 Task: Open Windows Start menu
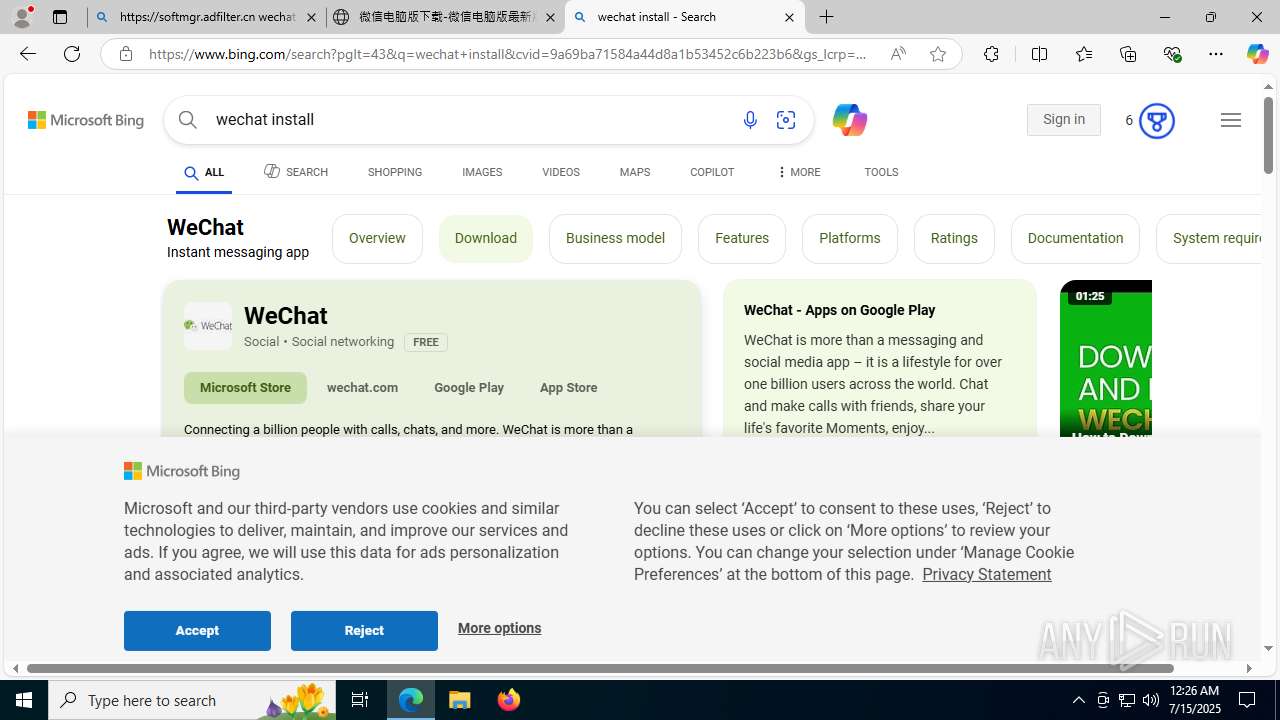tap(24, 700)
